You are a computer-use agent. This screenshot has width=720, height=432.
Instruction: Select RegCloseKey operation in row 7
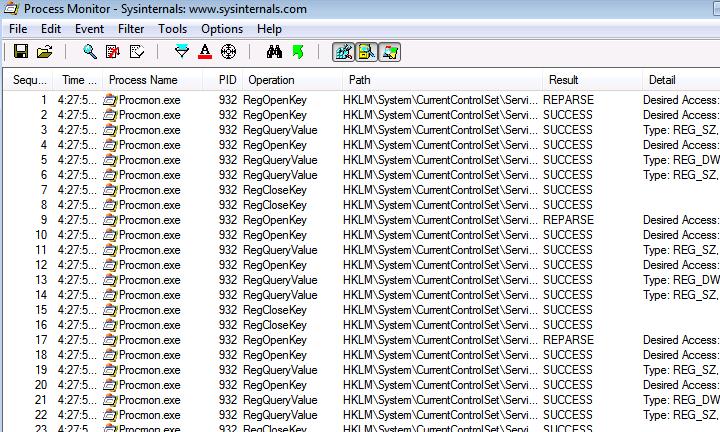(x=275, y=190)
